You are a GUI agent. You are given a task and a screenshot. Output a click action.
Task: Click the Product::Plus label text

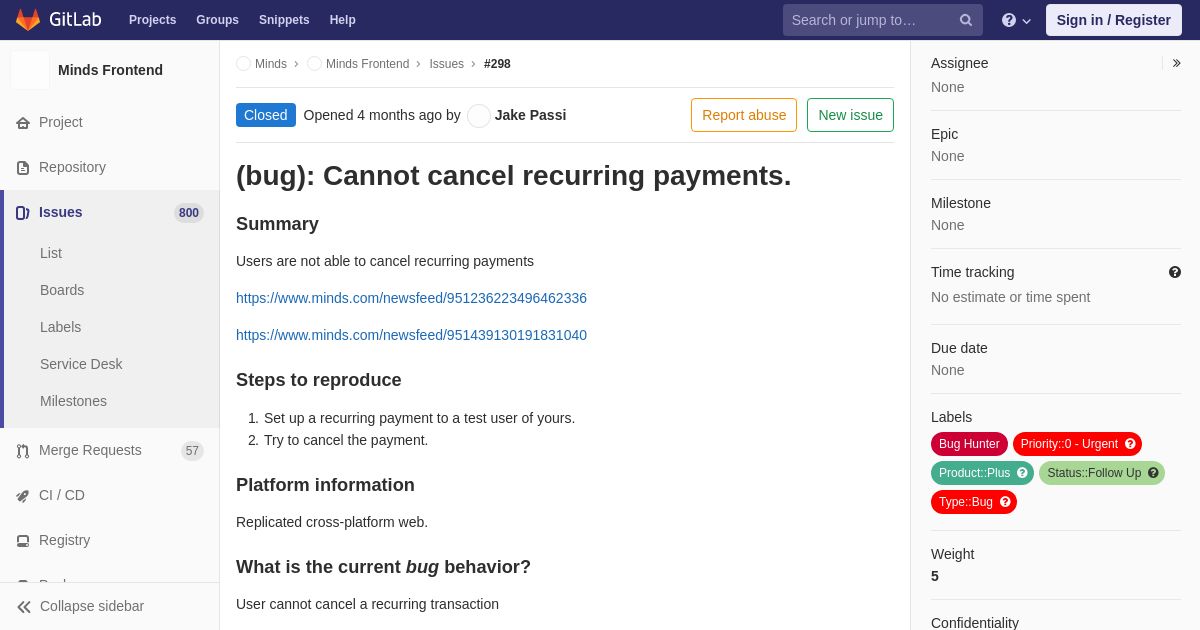pyautogui.click(x=975, y=473)
